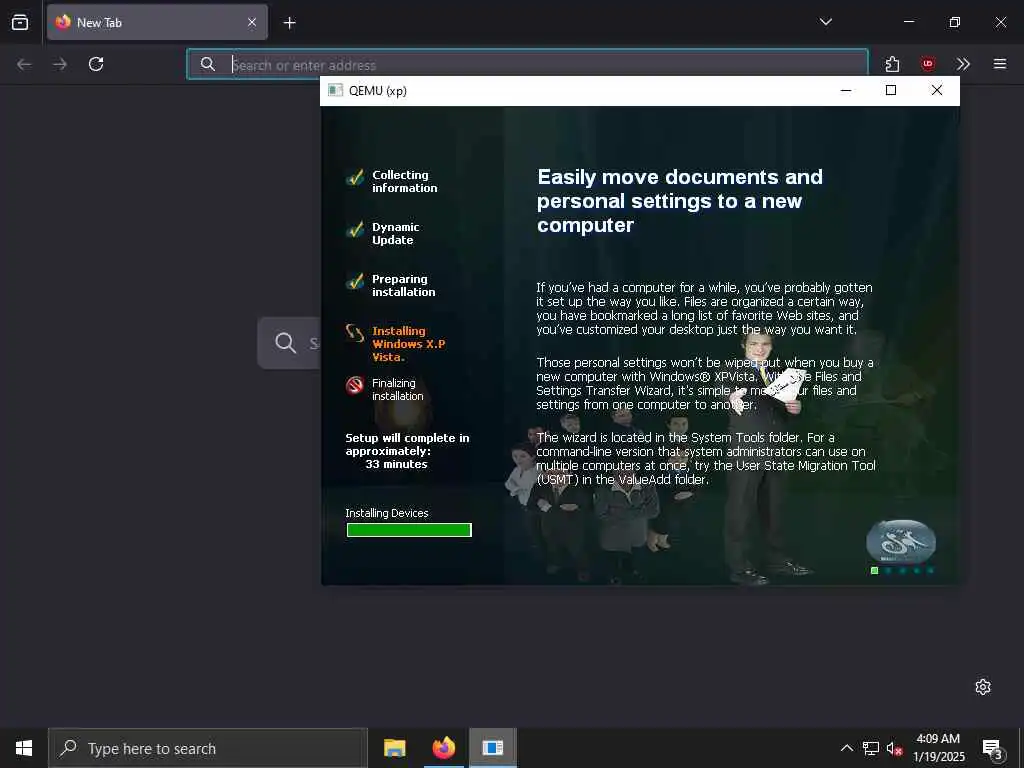Click the 'Dynamic Update' step text

(396, 234)
